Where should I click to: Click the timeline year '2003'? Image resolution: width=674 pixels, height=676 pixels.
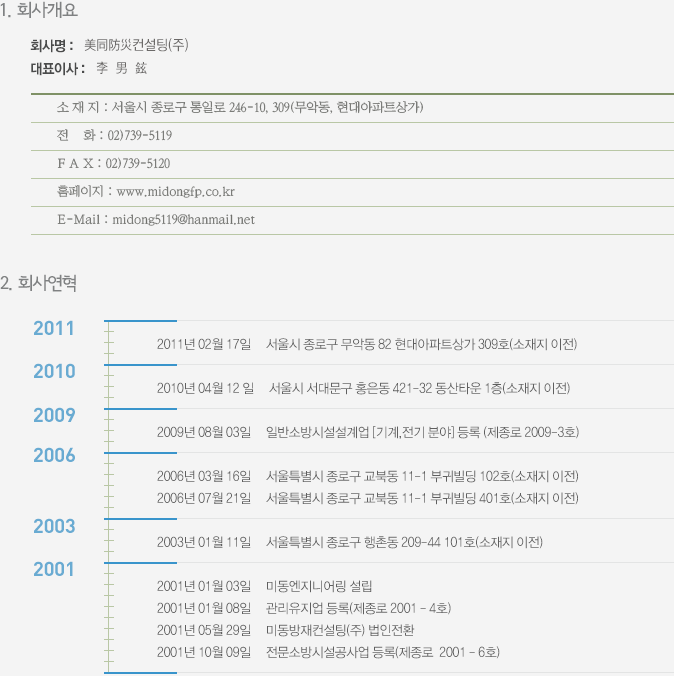pyautogui.click(x=54, y=526)
